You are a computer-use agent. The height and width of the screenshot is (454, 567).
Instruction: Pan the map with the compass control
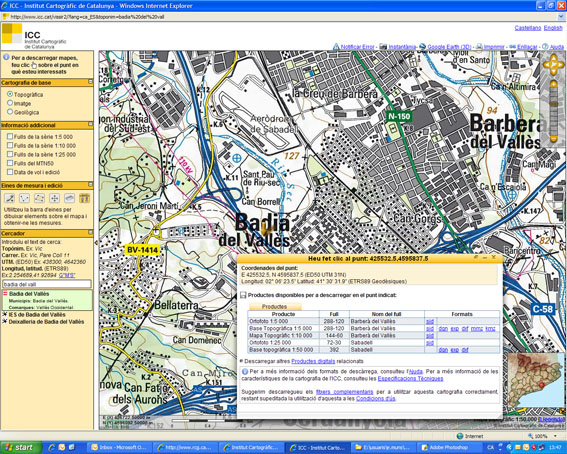[553, 65]
